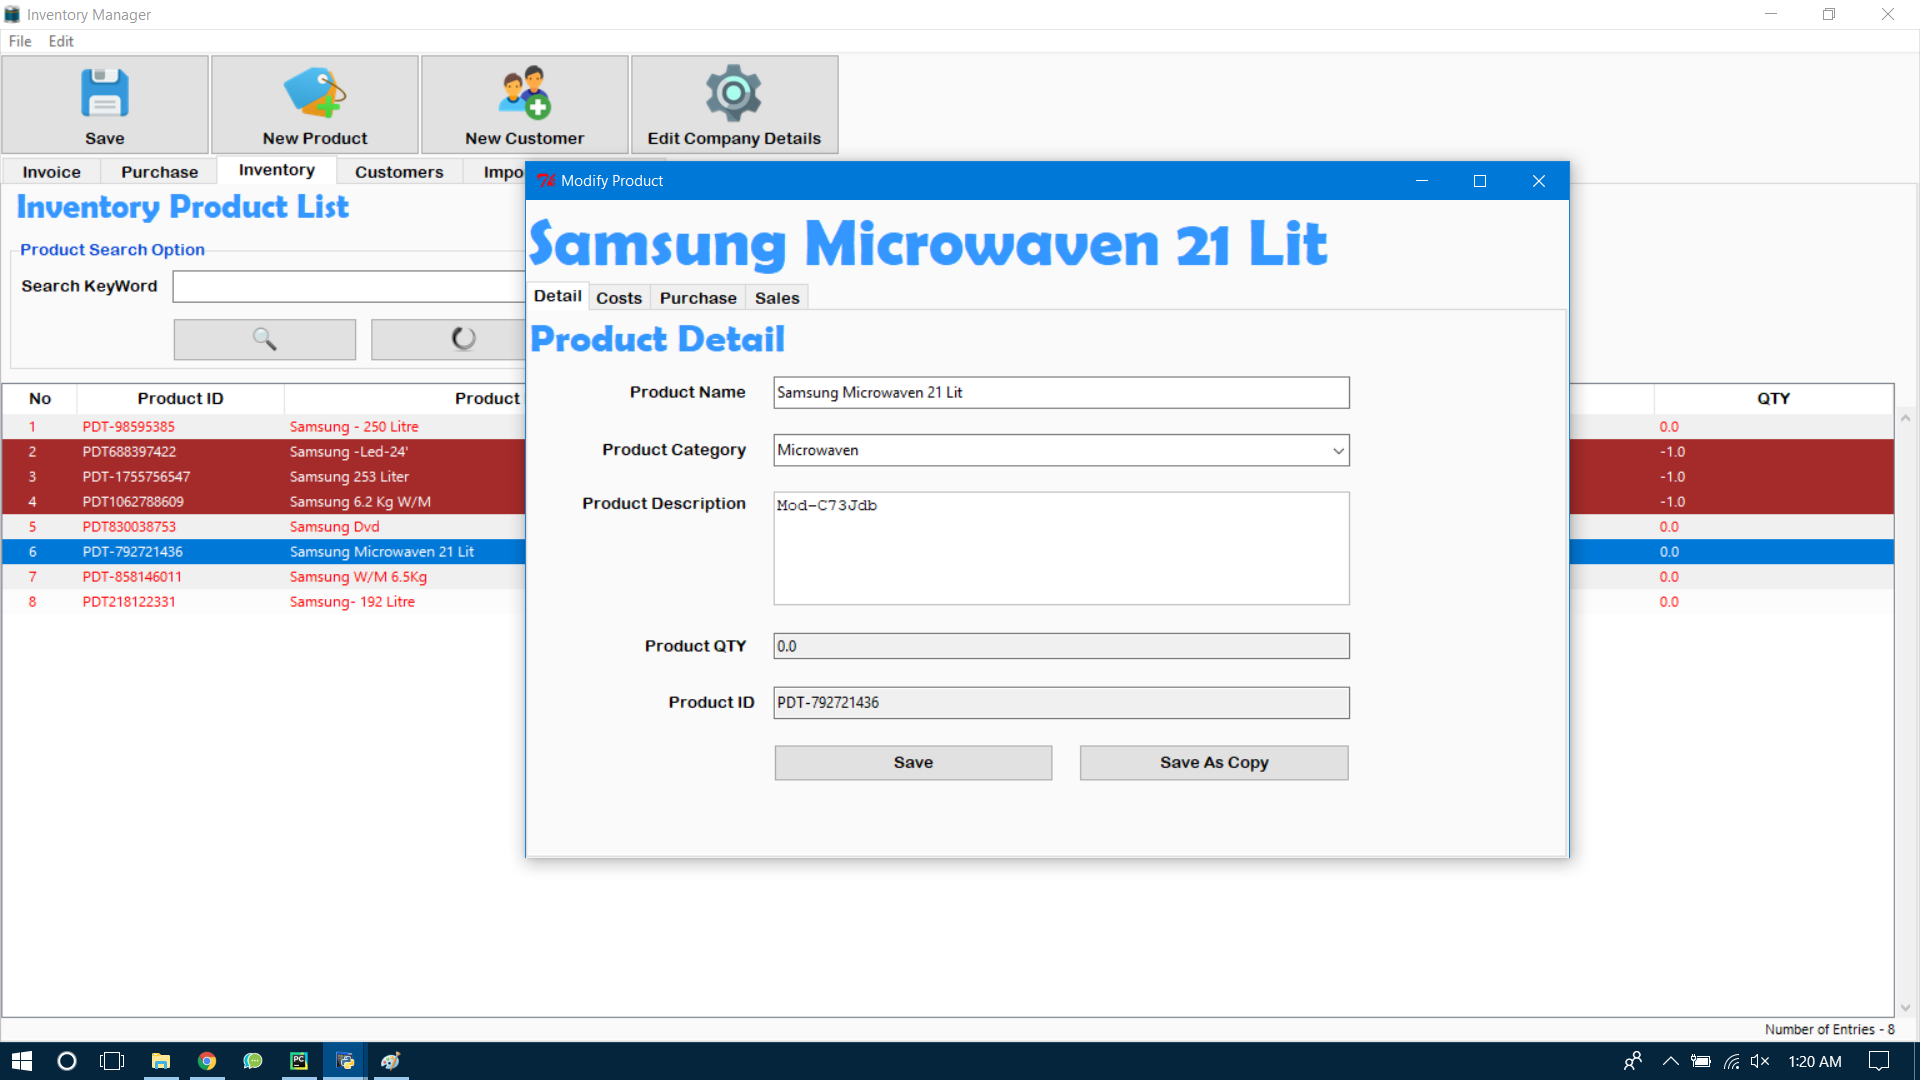Click inside the Product Name field
This screenshot has width=1920, height=1080.
pyautogui.click(x=1060, y=393)
